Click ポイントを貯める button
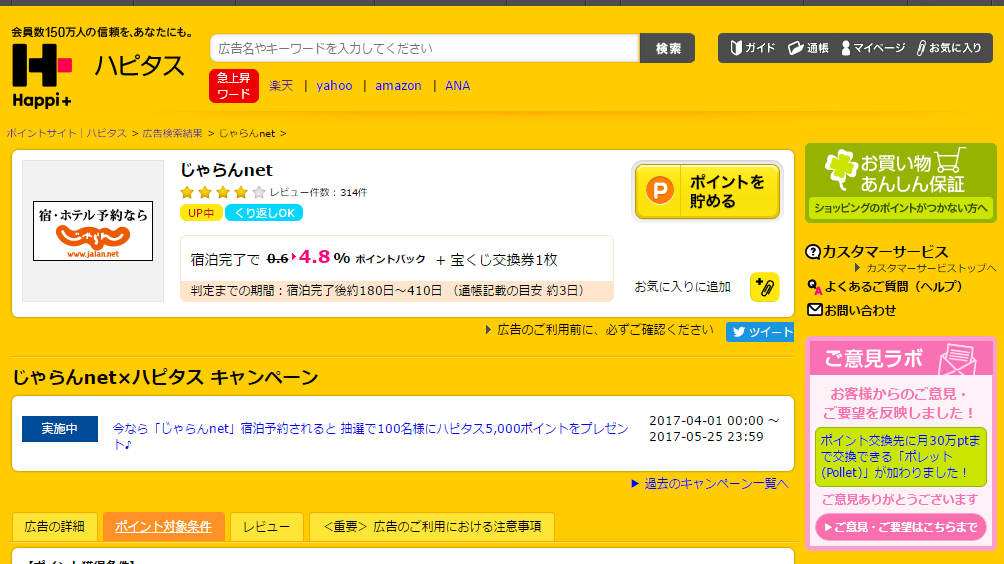The width and height of the screenshot is (1004, 564). click(707, 191)
